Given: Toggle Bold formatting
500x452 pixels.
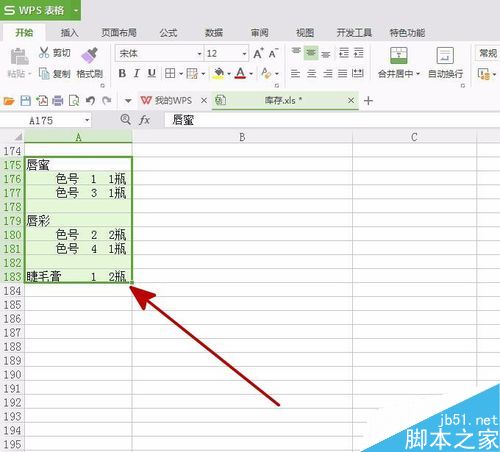Looking at the screenshot, I should click(x=122, y=73).
